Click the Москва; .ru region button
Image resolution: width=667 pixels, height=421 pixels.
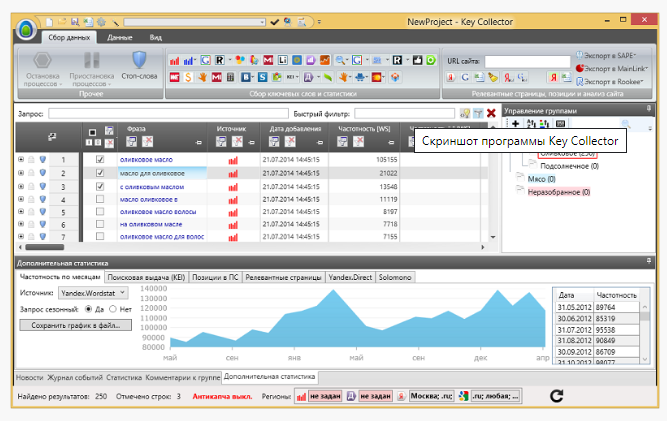[x=431, y=396]
